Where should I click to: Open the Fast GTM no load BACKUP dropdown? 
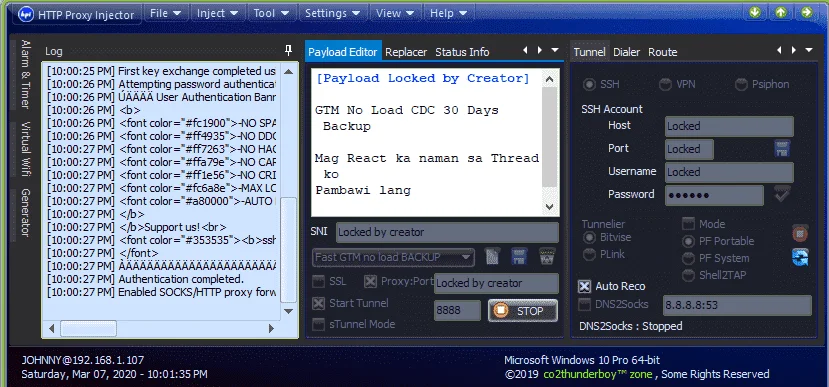click(x=393, y=257)
